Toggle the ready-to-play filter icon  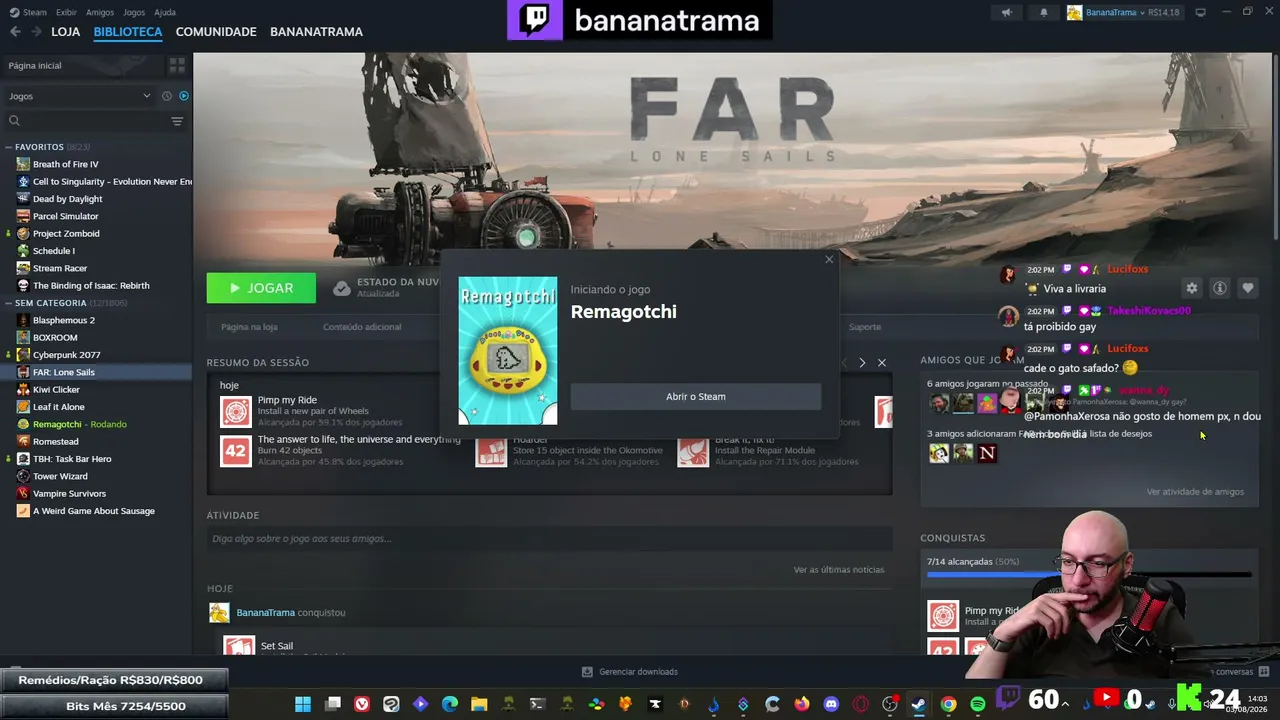click(184, 96)
